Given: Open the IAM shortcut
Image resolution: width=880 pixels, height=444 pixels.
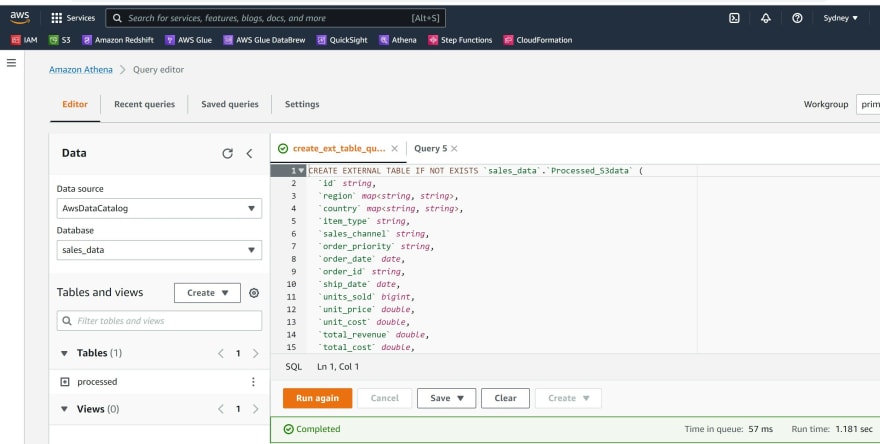Looking at the screenshot, I should [x=24, y=40].
